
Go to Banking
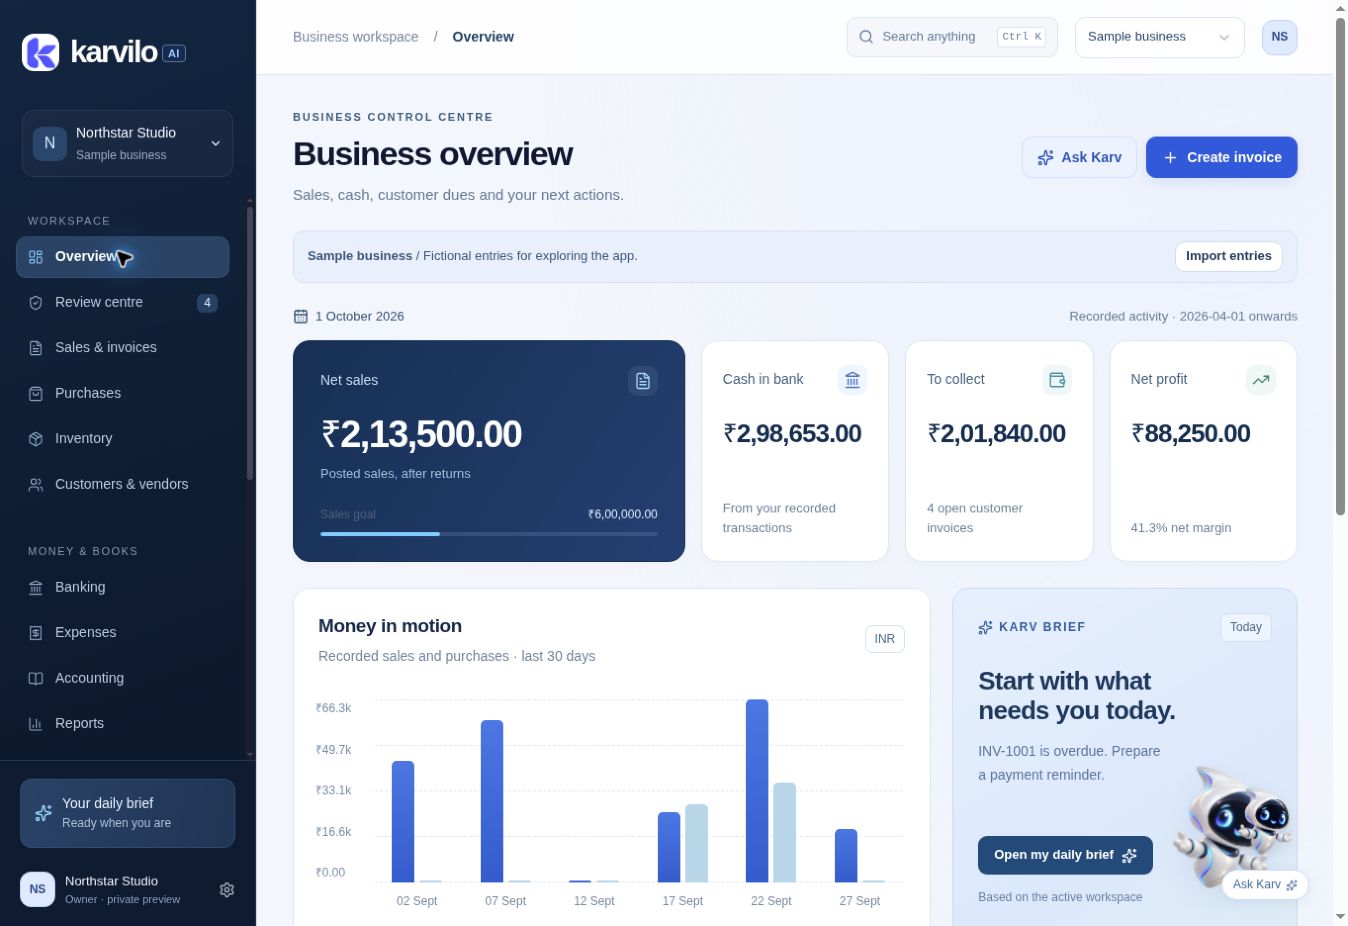pos(123,587)
